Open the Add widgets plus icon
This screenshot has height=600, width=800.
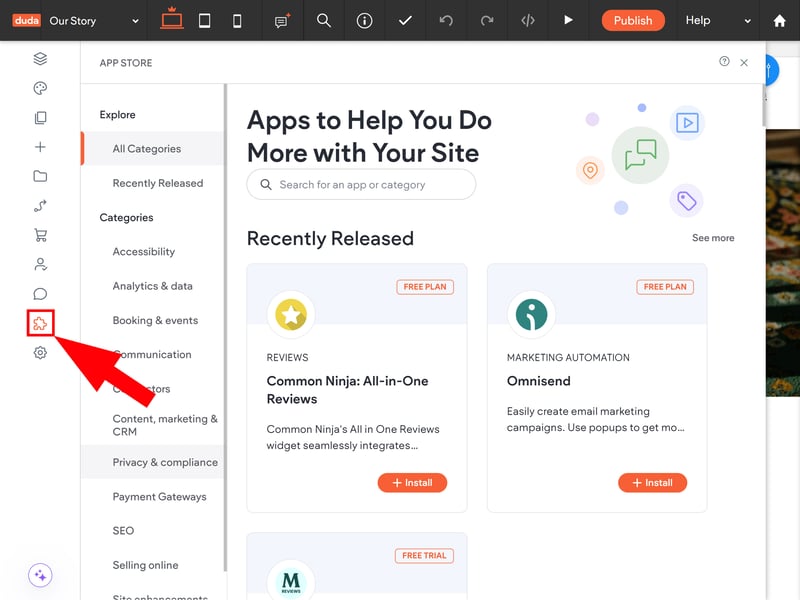click(x=40, y=147)
